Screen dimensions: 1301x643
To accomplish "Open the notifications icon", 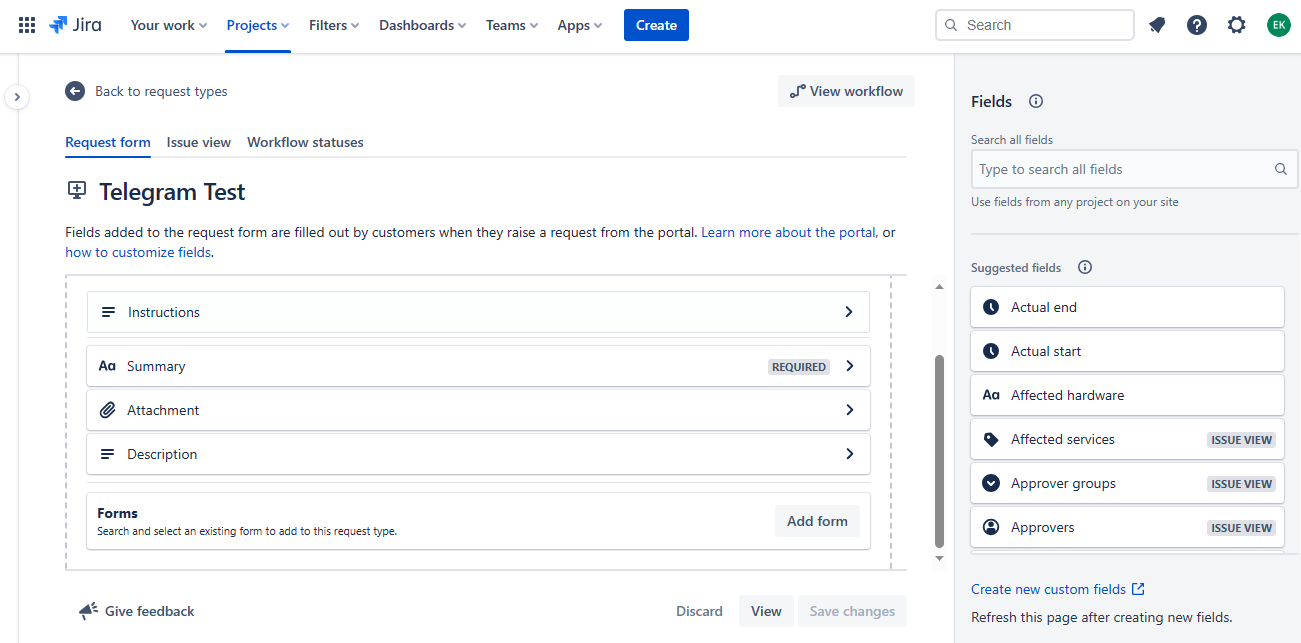I will tap(1157, 25).
